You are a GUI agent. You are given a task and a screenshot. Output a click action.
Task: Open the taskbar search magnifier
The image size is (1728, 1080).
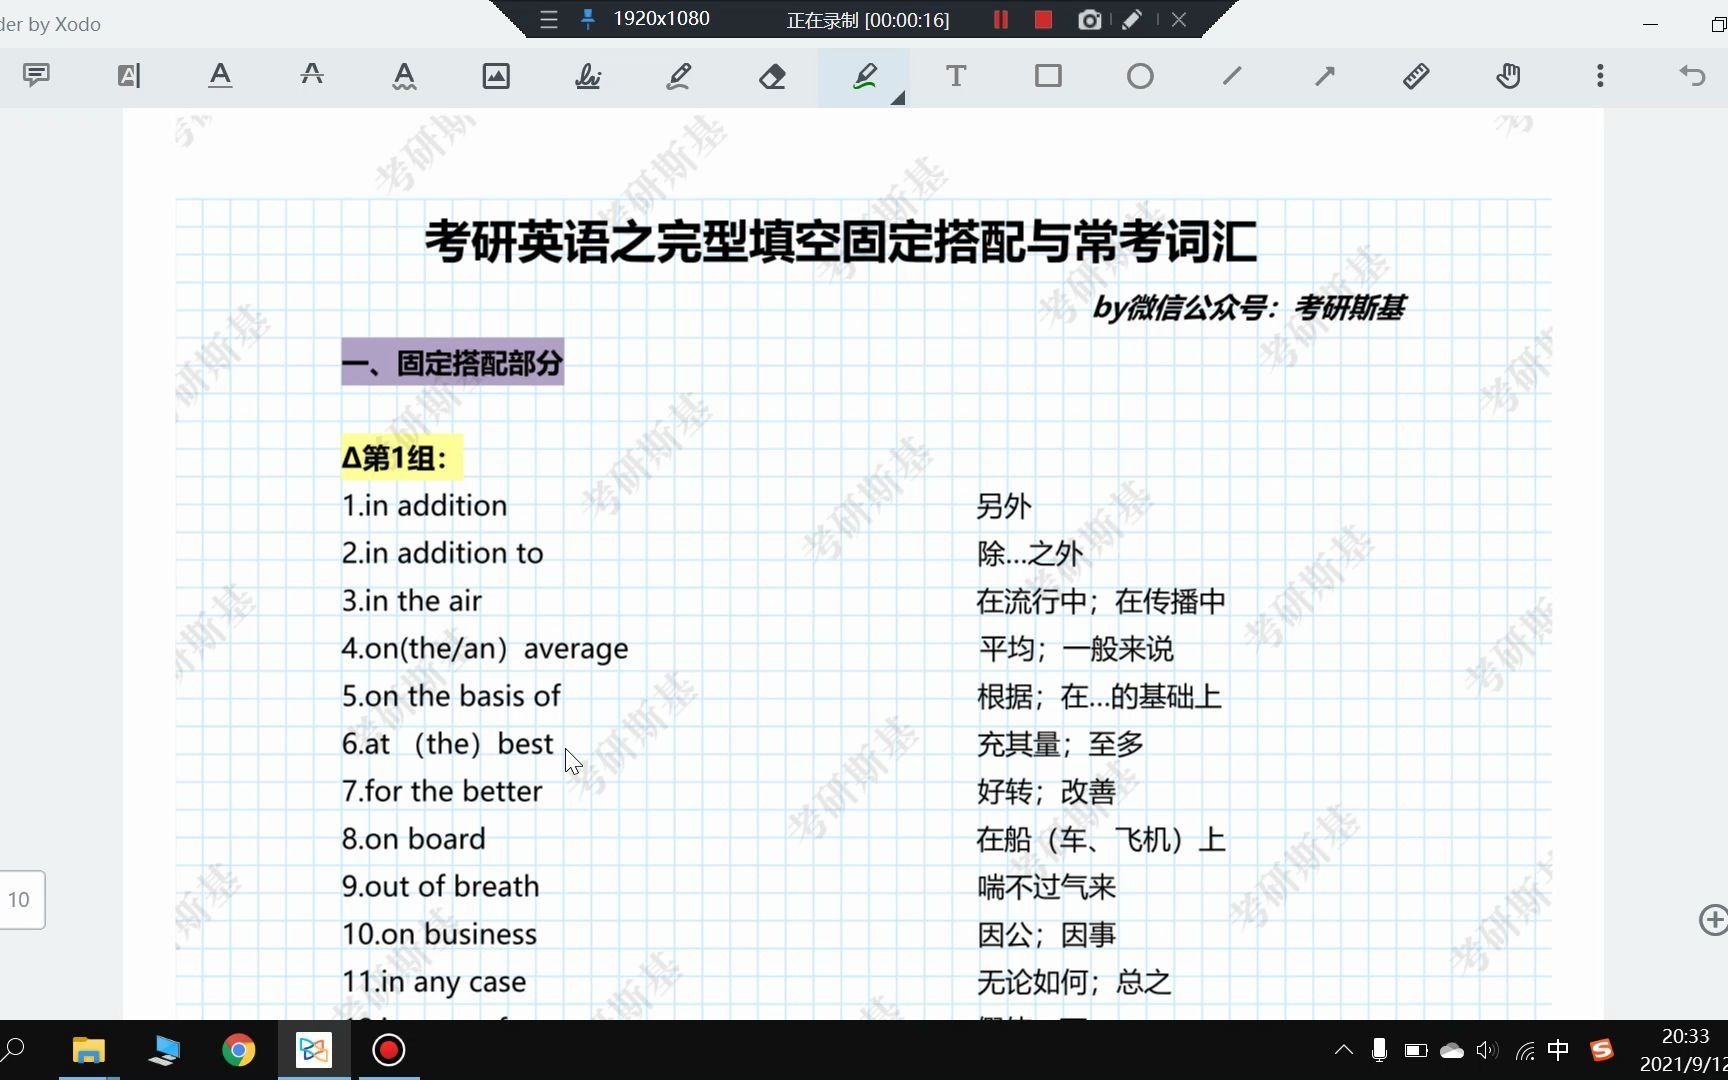click(14, 1050)
